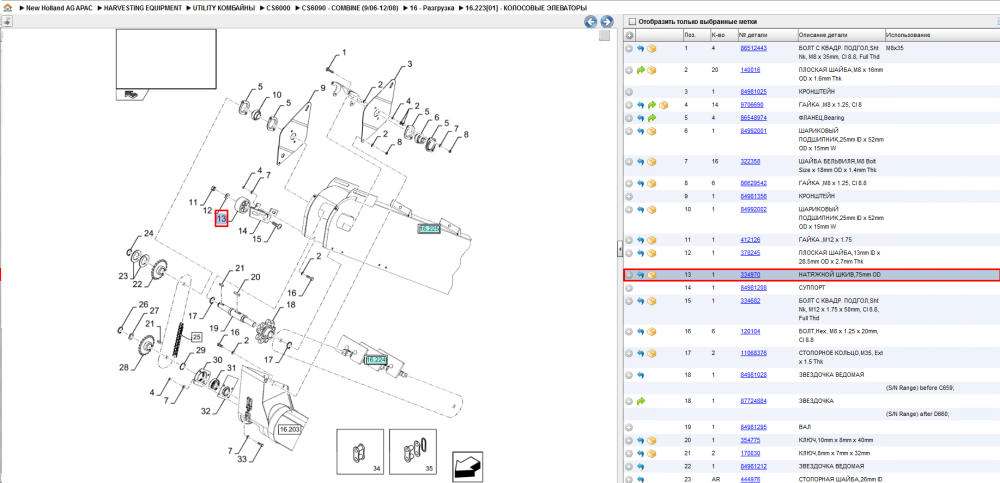Viewport: 1000px width, 483px height.
Task: Open part number 11068376 link
Action: [x=753, y=353]
